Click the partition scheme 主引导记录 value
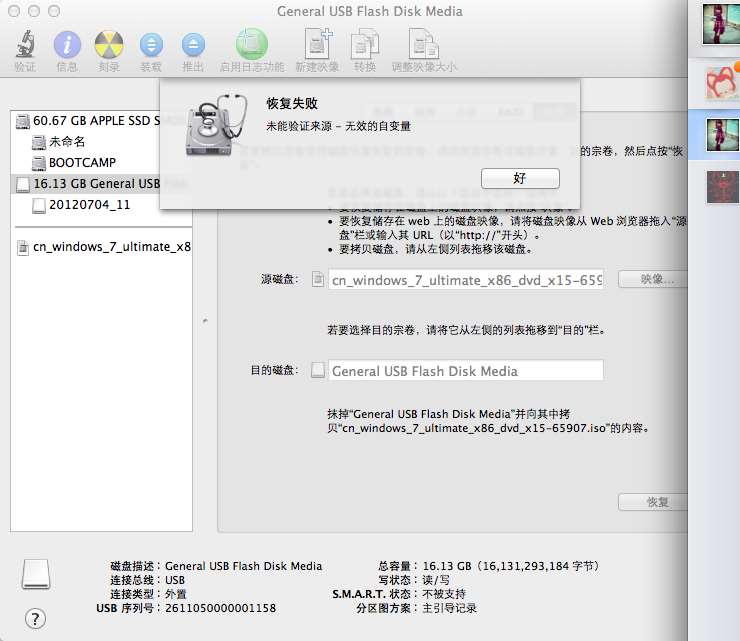740x641 pixels. tap(449, 608)
